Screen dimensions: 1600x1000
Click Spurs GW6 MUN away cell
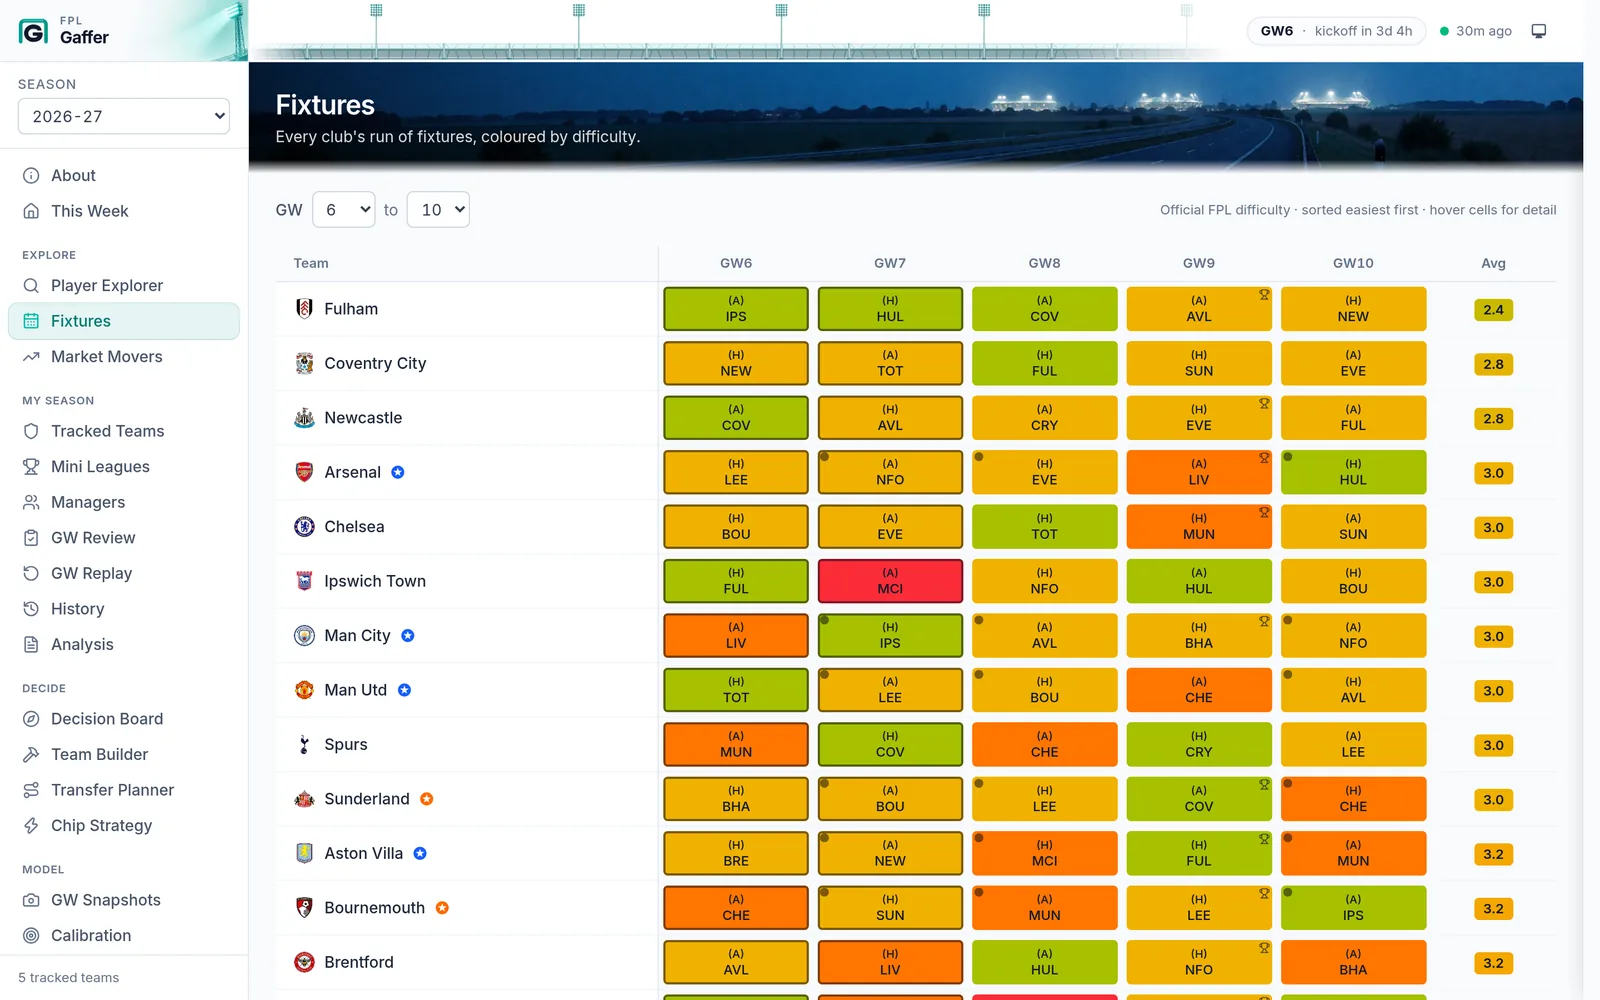pos(736,744)
